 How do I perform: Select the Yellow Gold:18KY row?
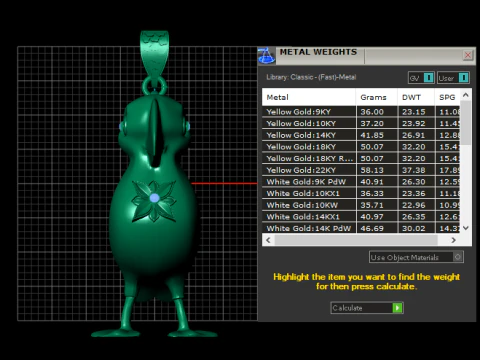pos(361,147)
